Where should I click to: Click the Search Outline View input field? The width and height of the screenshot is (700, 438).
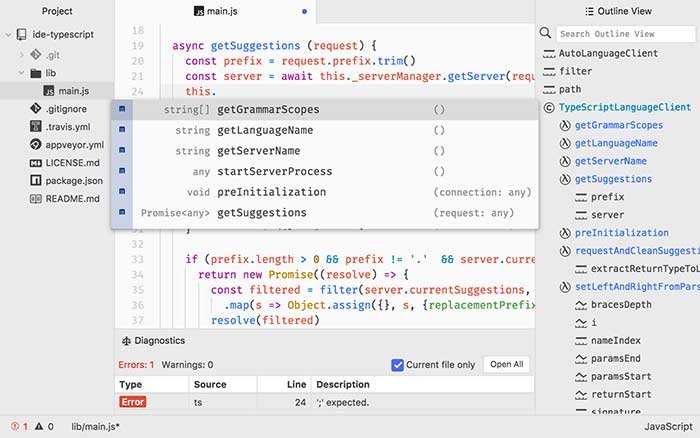(x=625, y=34)
